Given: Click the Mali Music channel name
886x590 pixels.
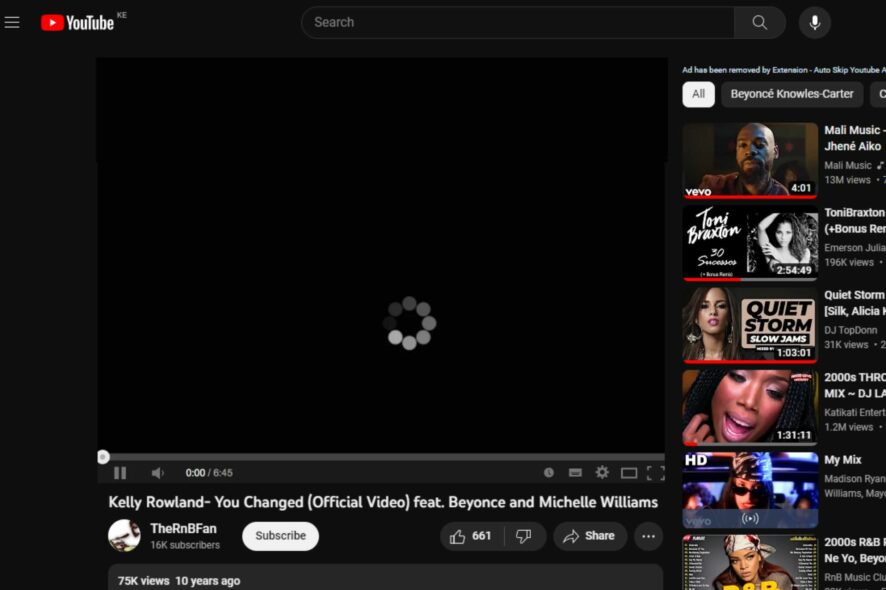Looking at the screenshot, I should tap(848, 166).
